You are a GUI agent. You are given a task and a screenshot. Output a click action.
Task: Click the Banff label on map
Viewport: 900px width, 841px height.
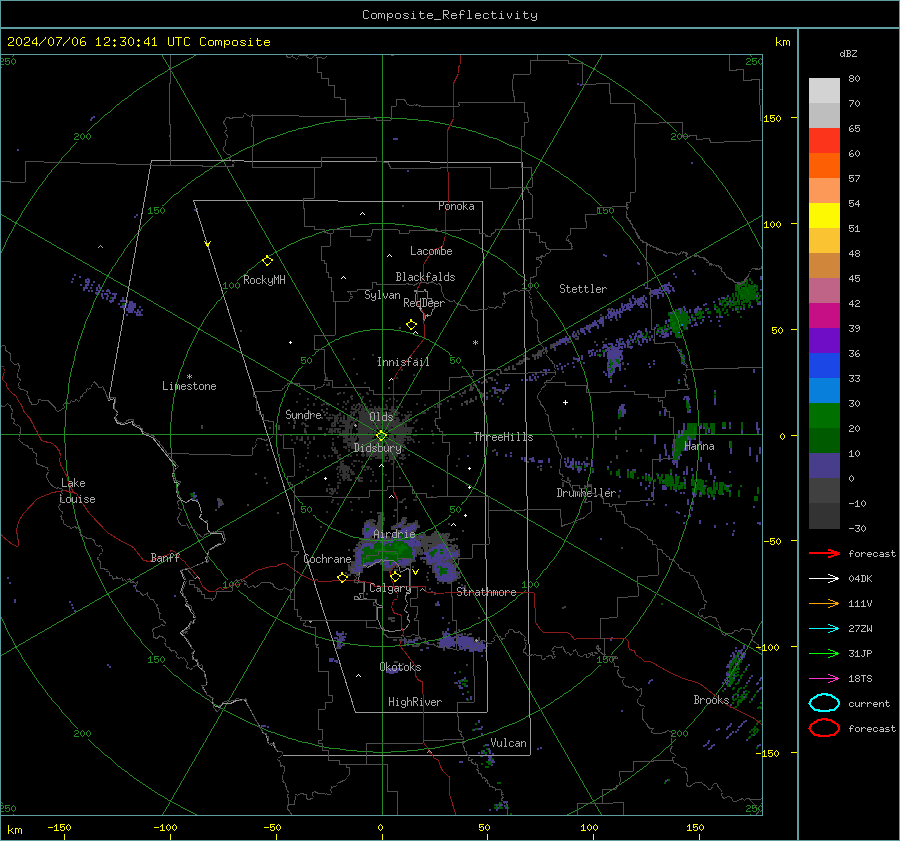(165, 557)
